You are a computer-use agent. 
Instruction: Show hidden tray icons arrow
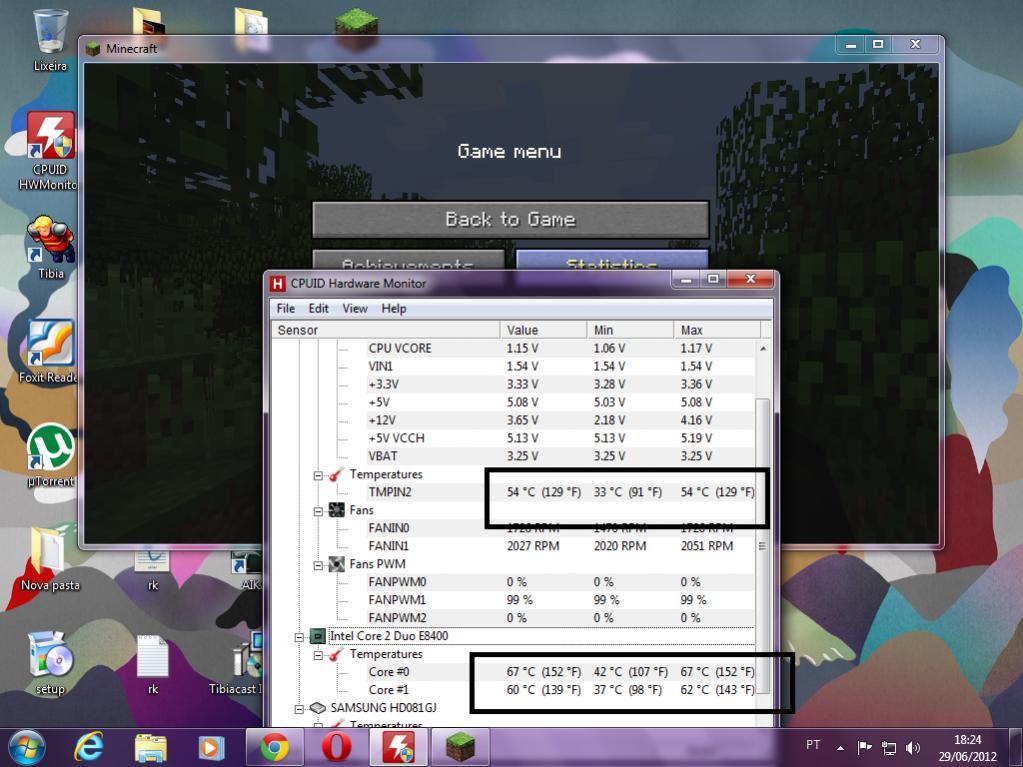click(841, 748)
